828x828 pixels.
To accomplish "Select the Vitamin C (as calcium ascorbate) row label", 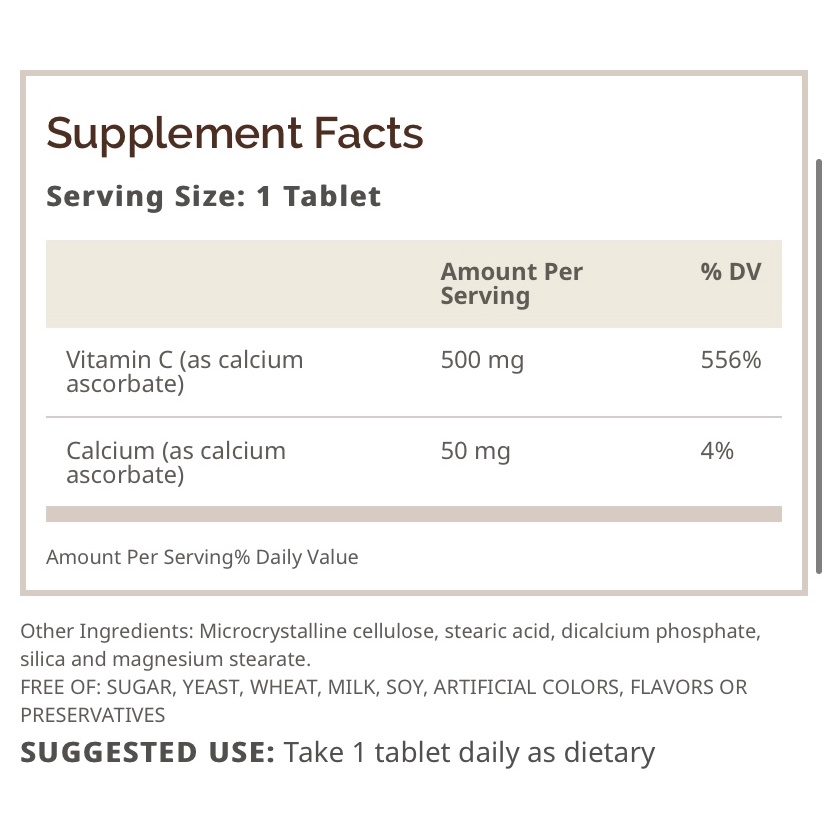I will (x=184, y=372).
